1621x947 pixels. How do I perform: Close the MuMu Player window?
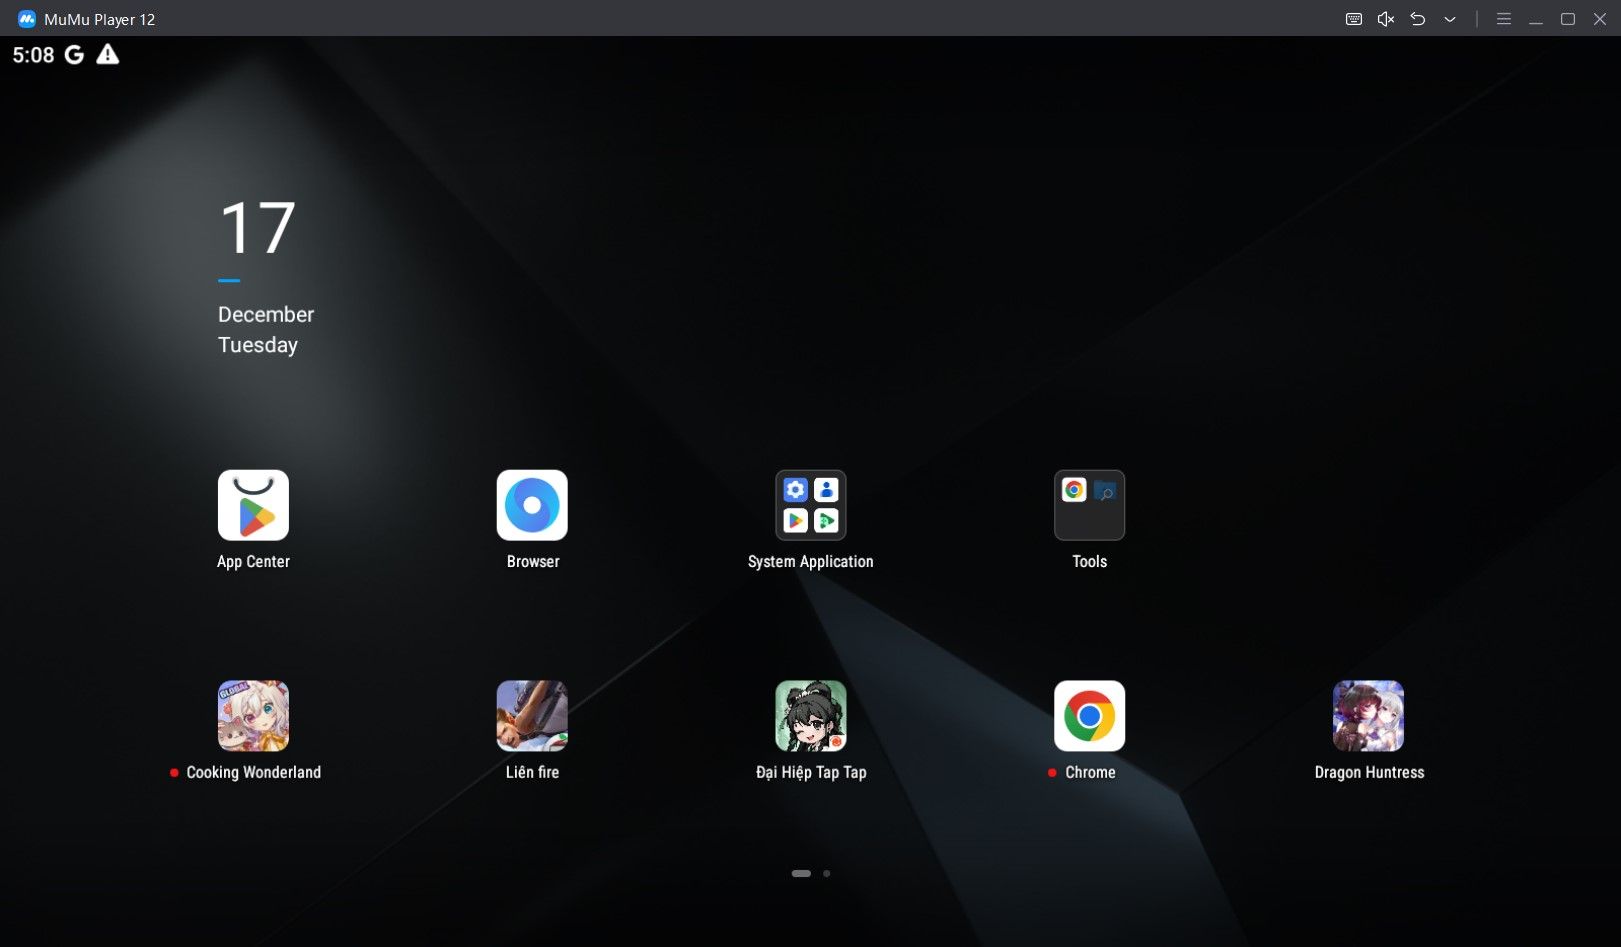pos(1600,19)
